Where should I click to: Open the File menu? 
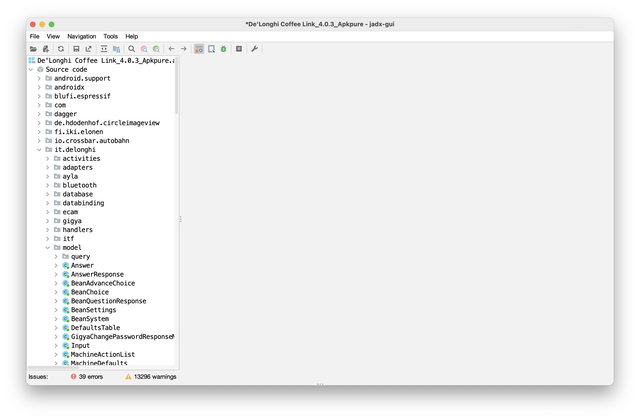35,36
